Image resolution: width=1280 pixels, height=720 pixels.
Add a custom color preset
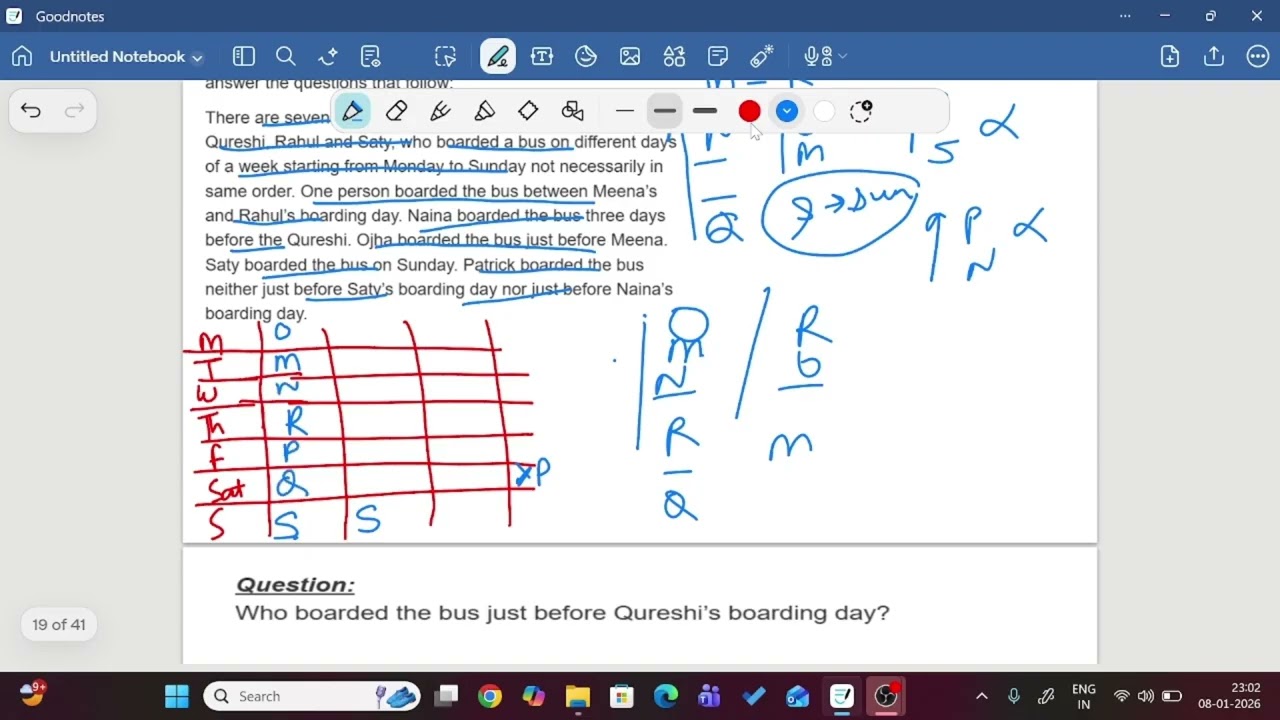tap(861, 111)
